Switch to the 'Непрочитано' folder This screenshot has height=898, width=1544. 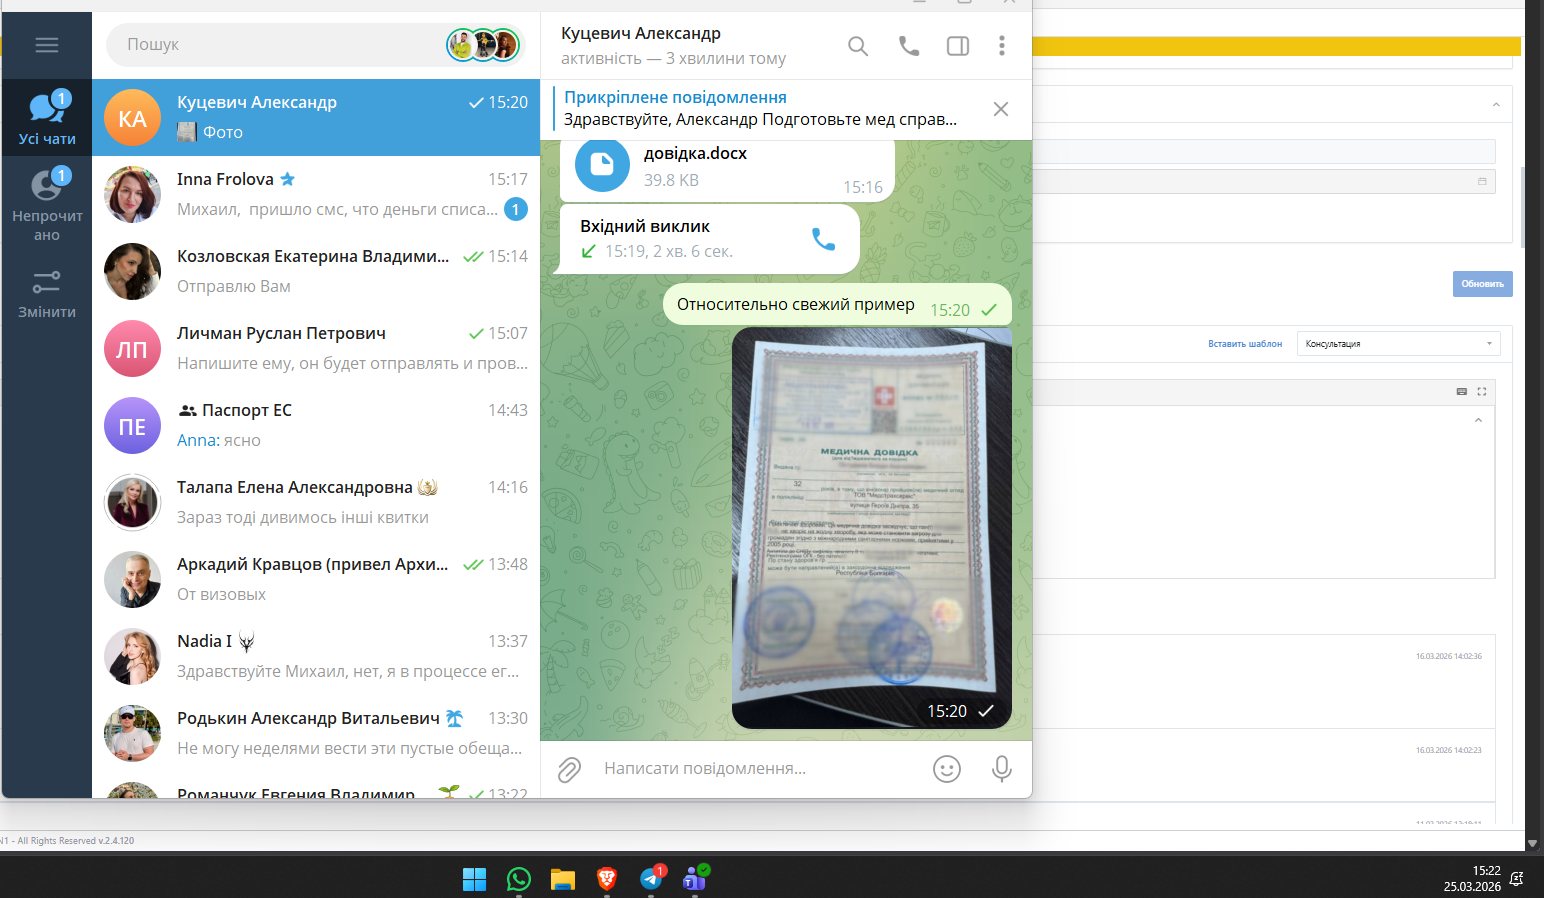coord(47,205)
